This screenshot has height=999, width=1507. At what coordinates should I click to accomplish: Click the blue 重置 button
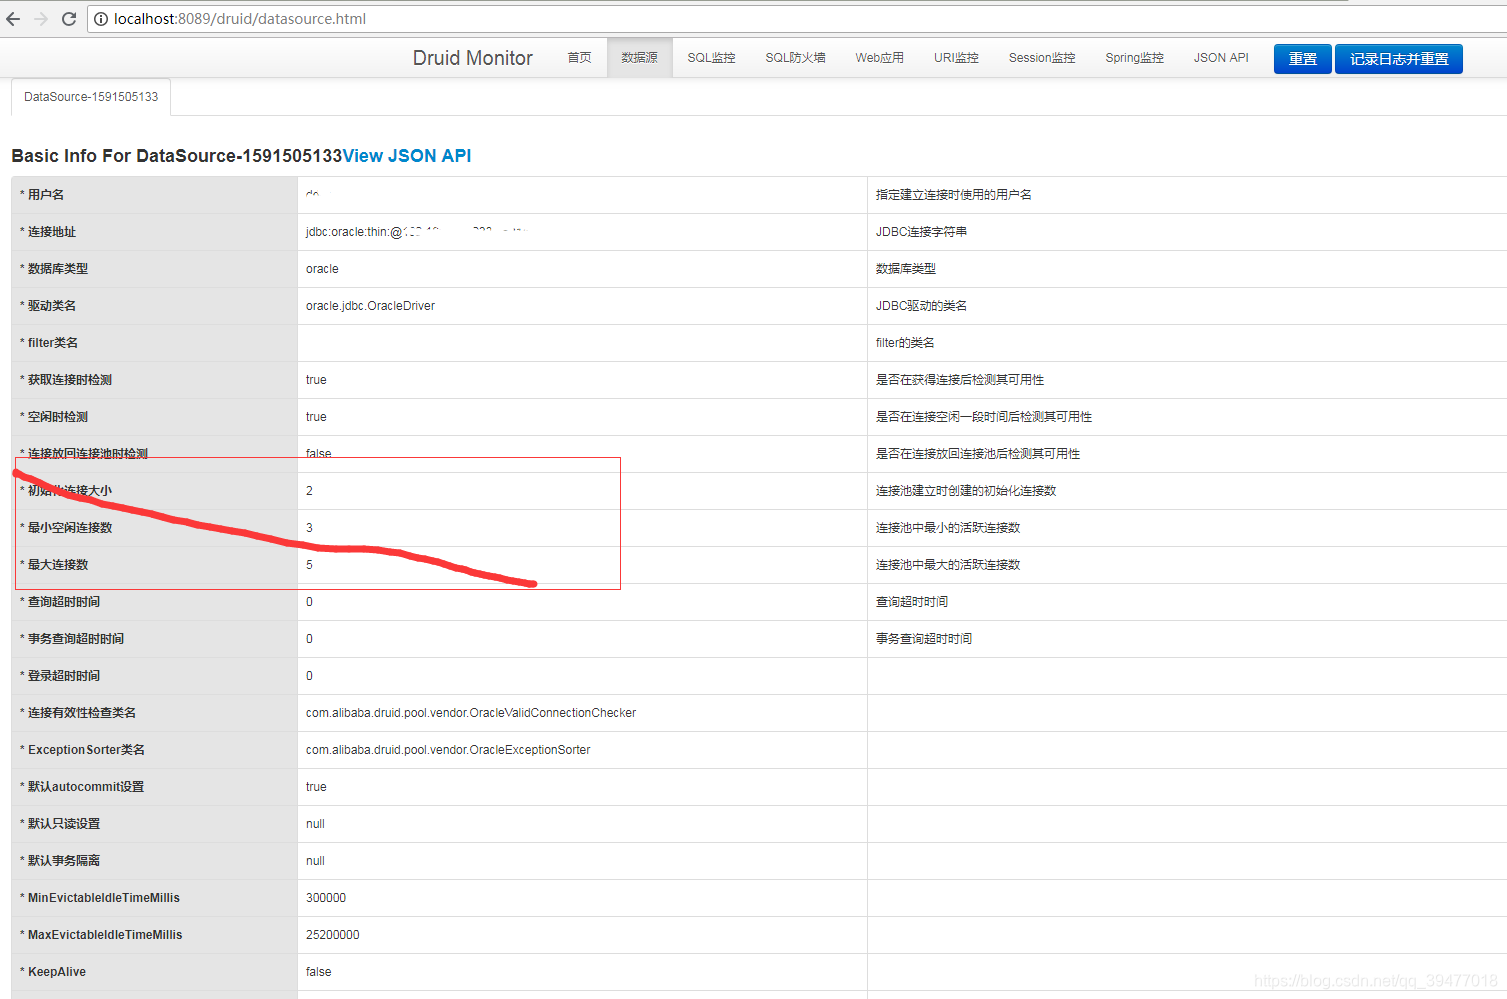1302,59
